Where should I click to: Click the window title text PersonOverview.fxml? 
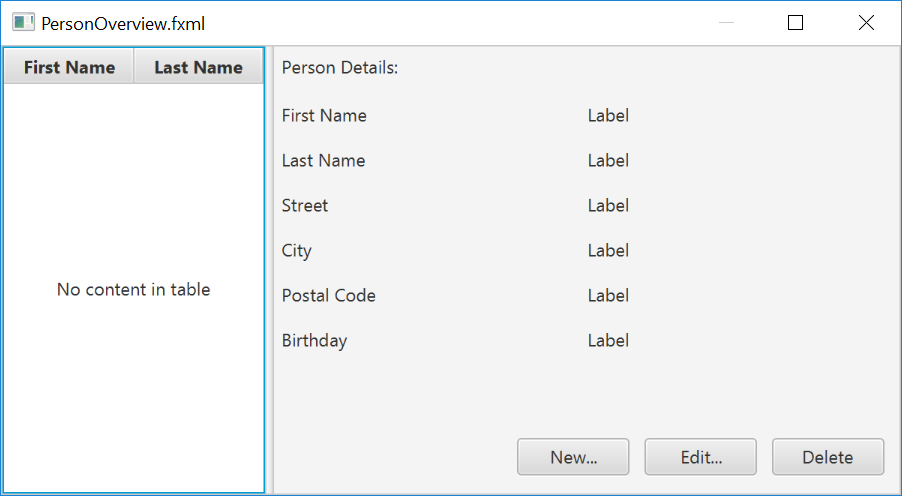(123, 24)
